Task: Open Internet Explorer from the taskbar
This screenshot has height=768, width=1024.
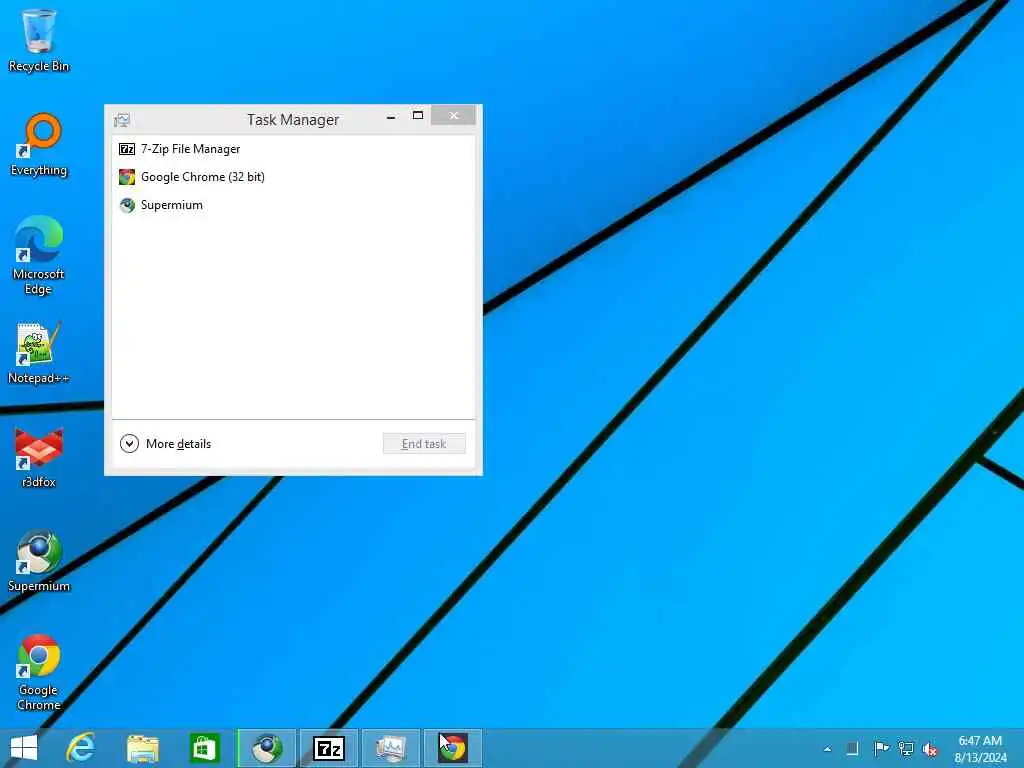Action: (81, 748)
